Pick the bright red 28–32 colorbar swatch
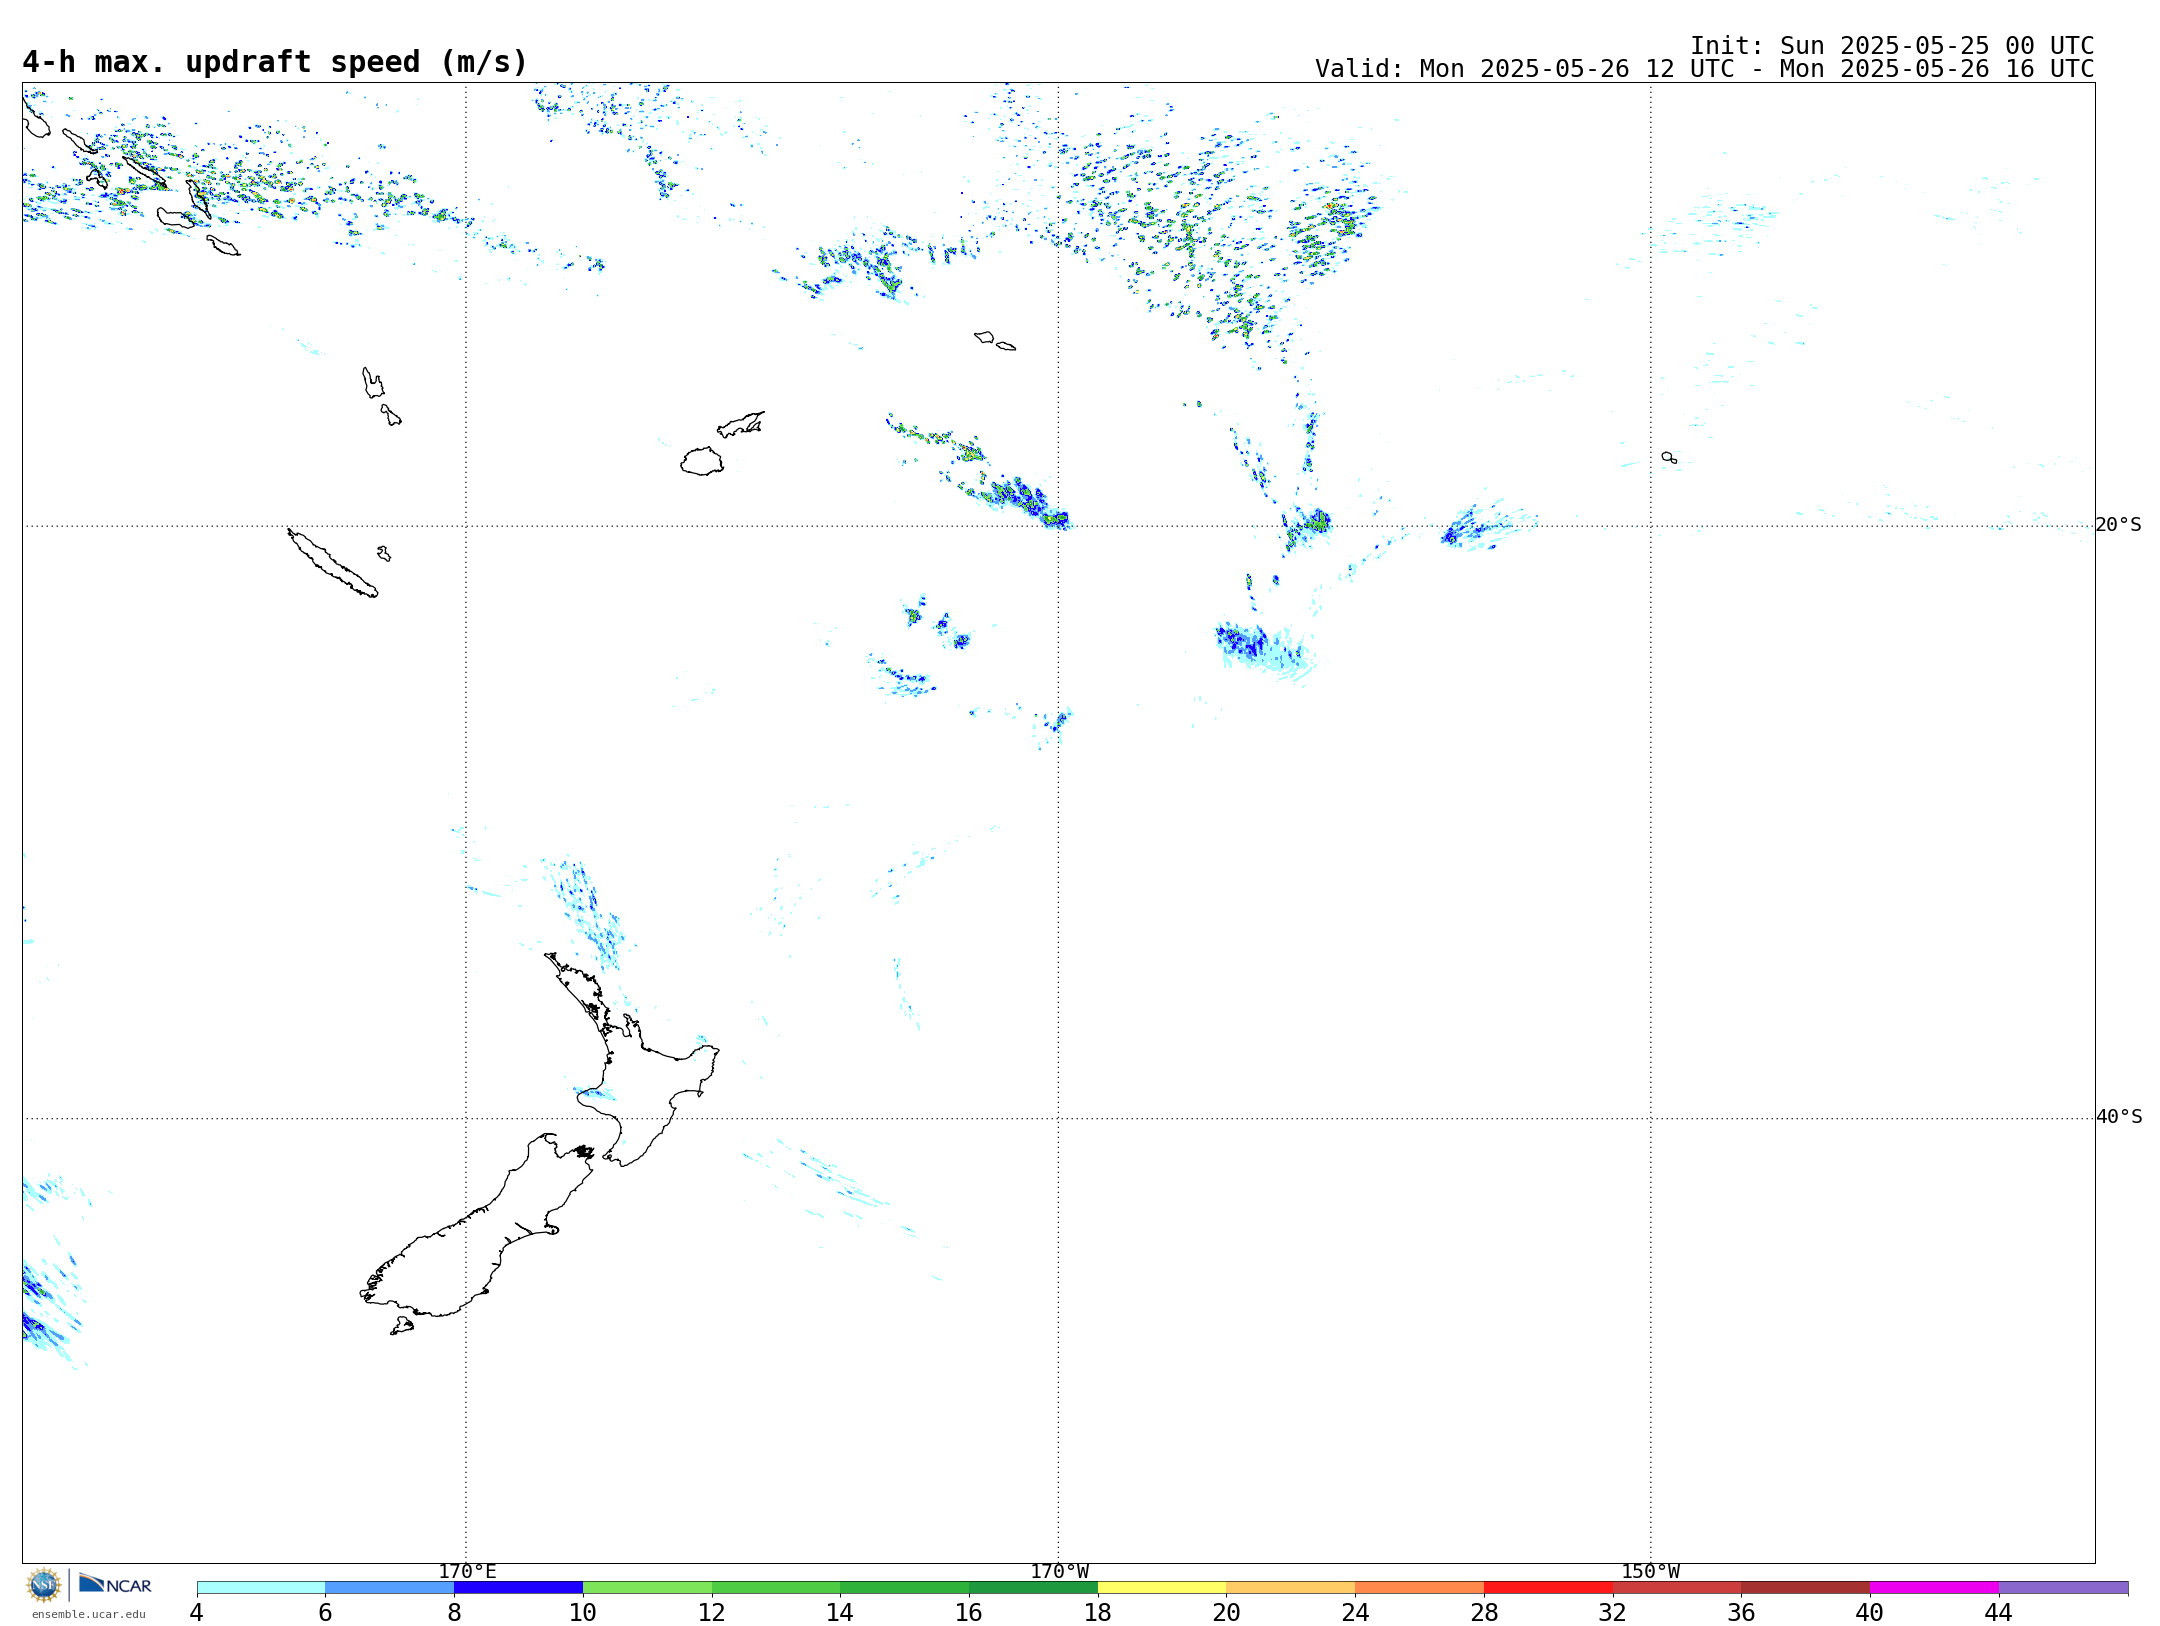 (x=1548, y=1587)
